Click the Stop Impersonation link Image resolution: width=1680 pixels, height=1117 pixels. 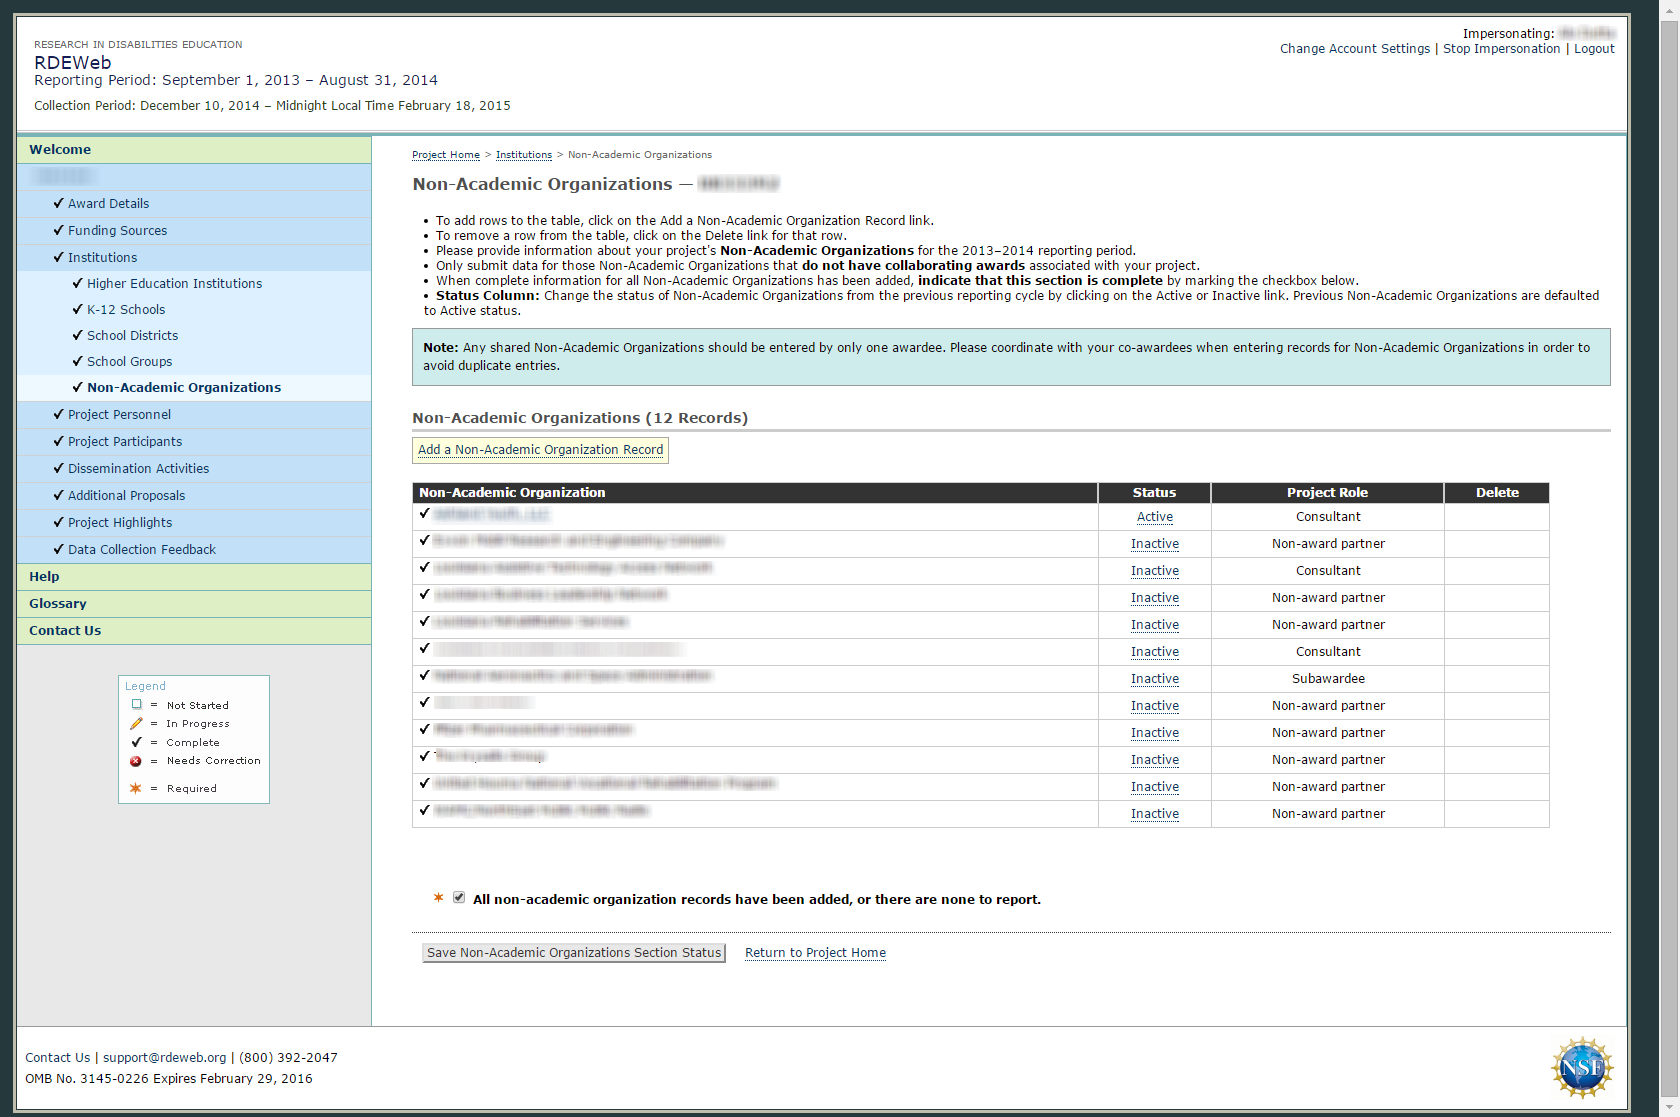(x=1500, y=49)
